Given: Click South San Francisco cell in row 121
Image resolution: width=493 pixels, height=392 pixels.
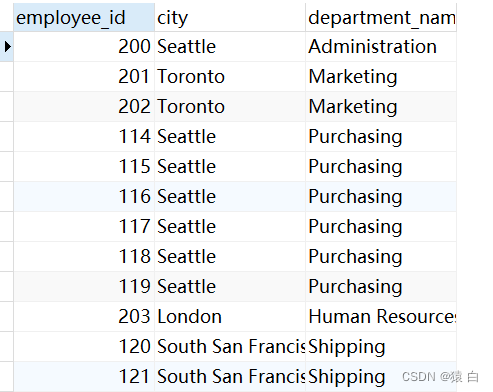Looking at the screenshot, I should click(x=230, y=377).
